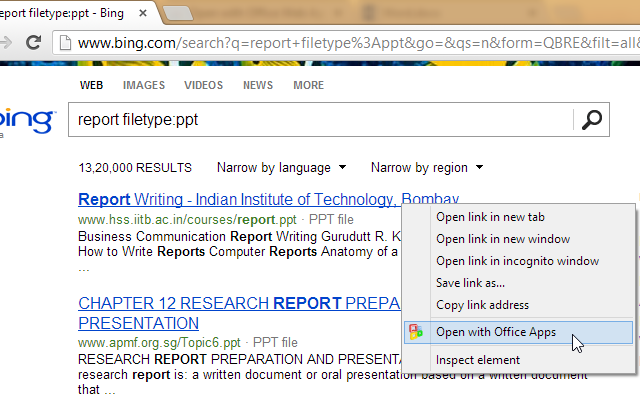Click the 13,20,000 RESULTS count text
The height and width of the screenshot is (400, 640).
135,168
